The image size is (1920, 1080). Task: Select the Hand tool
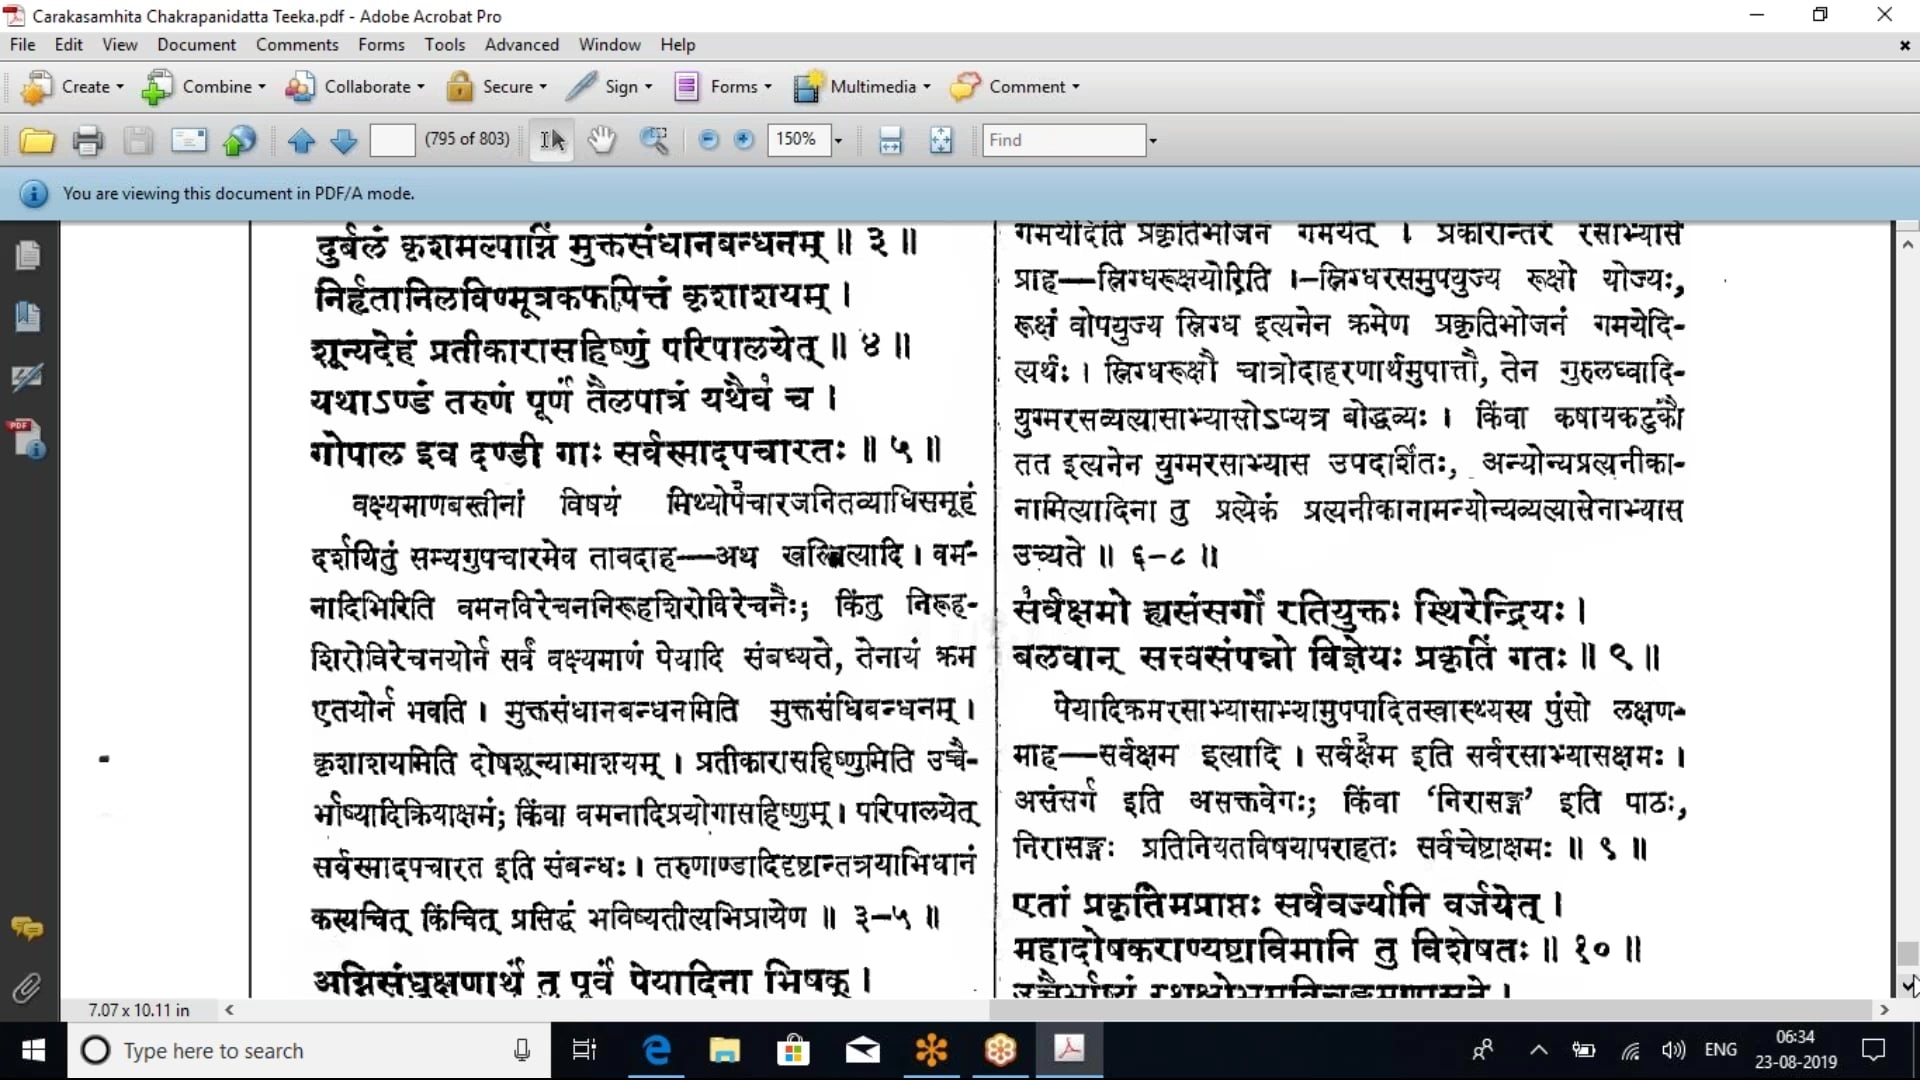tap(601, 140)
